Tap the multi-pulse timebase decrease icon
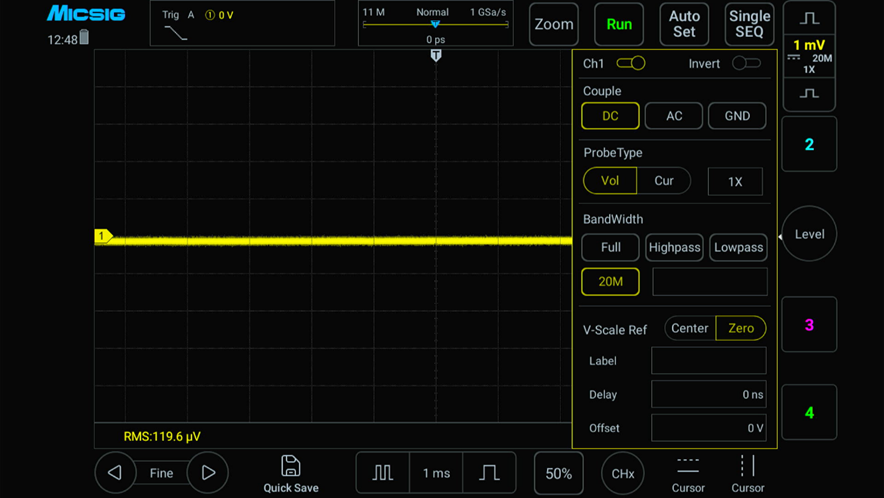 383,473
